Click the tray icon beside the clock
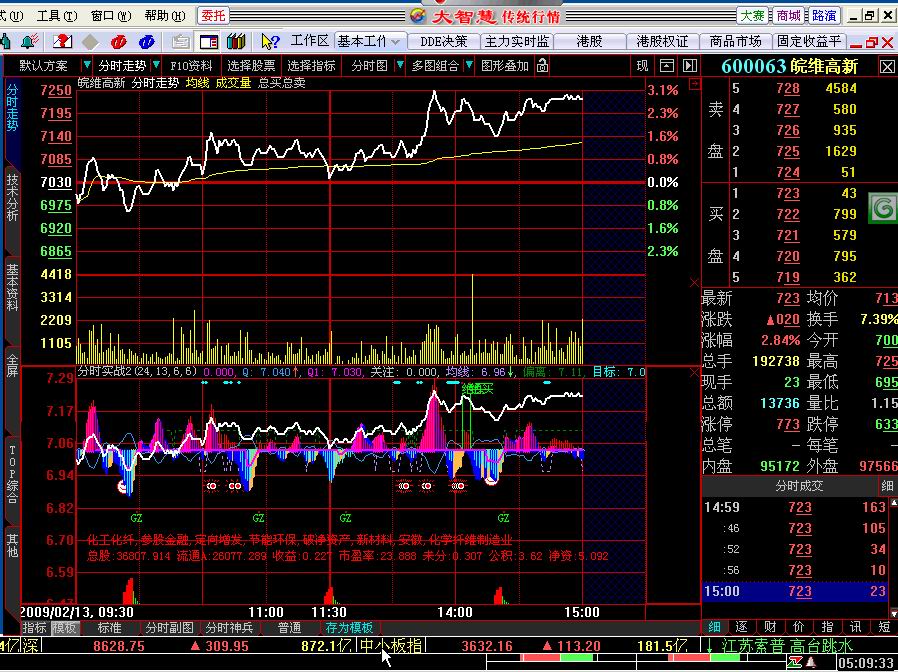The image size is (898, 672). tap(812, 663)
